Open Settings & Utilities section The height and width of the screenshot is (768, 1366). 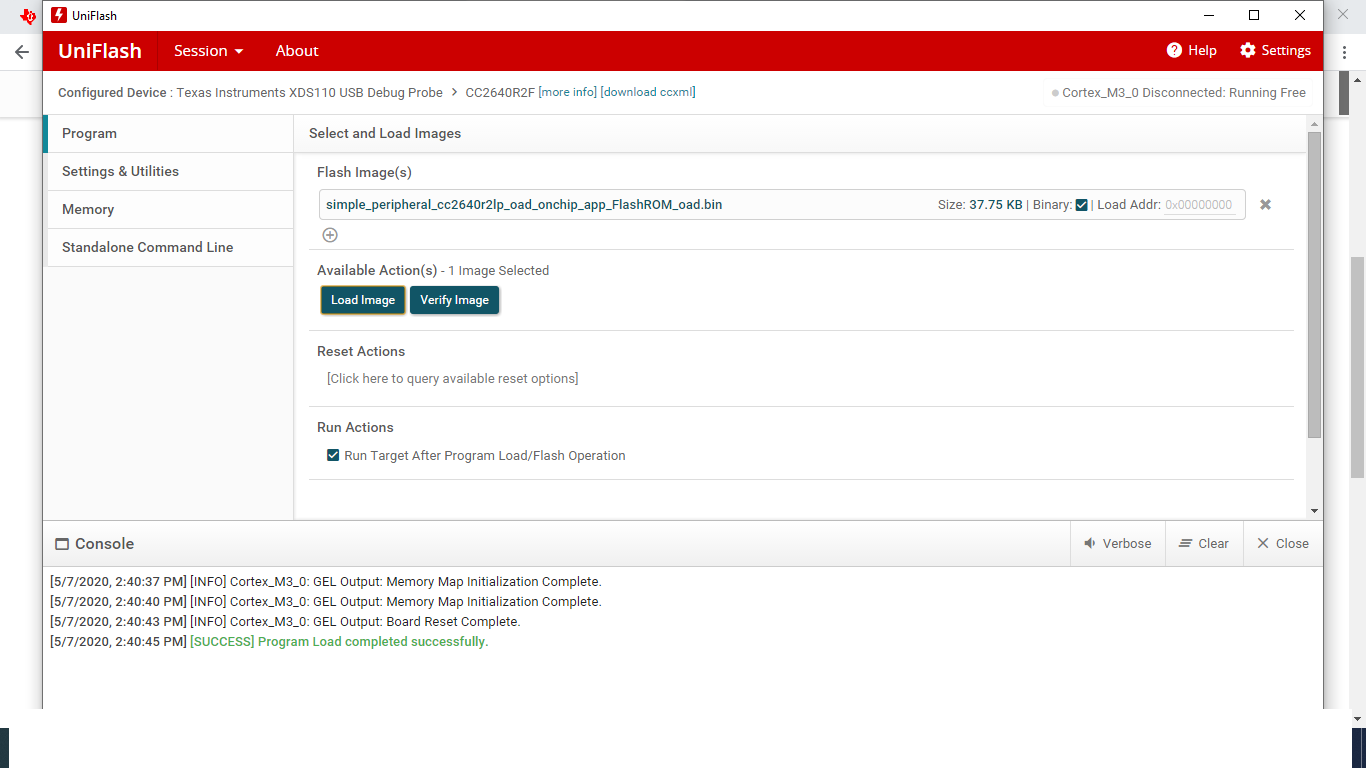tap(170, 171)
